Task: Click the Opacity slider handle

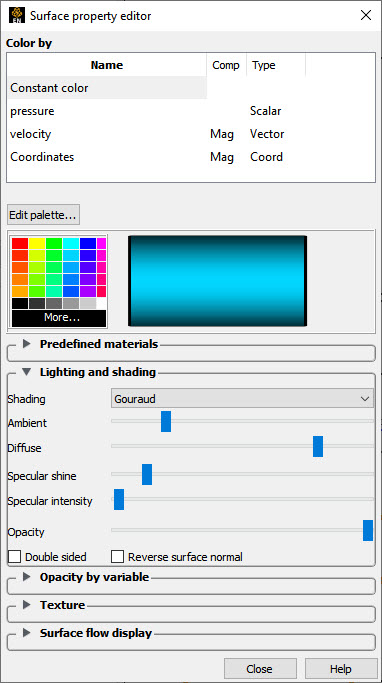Action: pyautogui.click(x=368, y=530)
